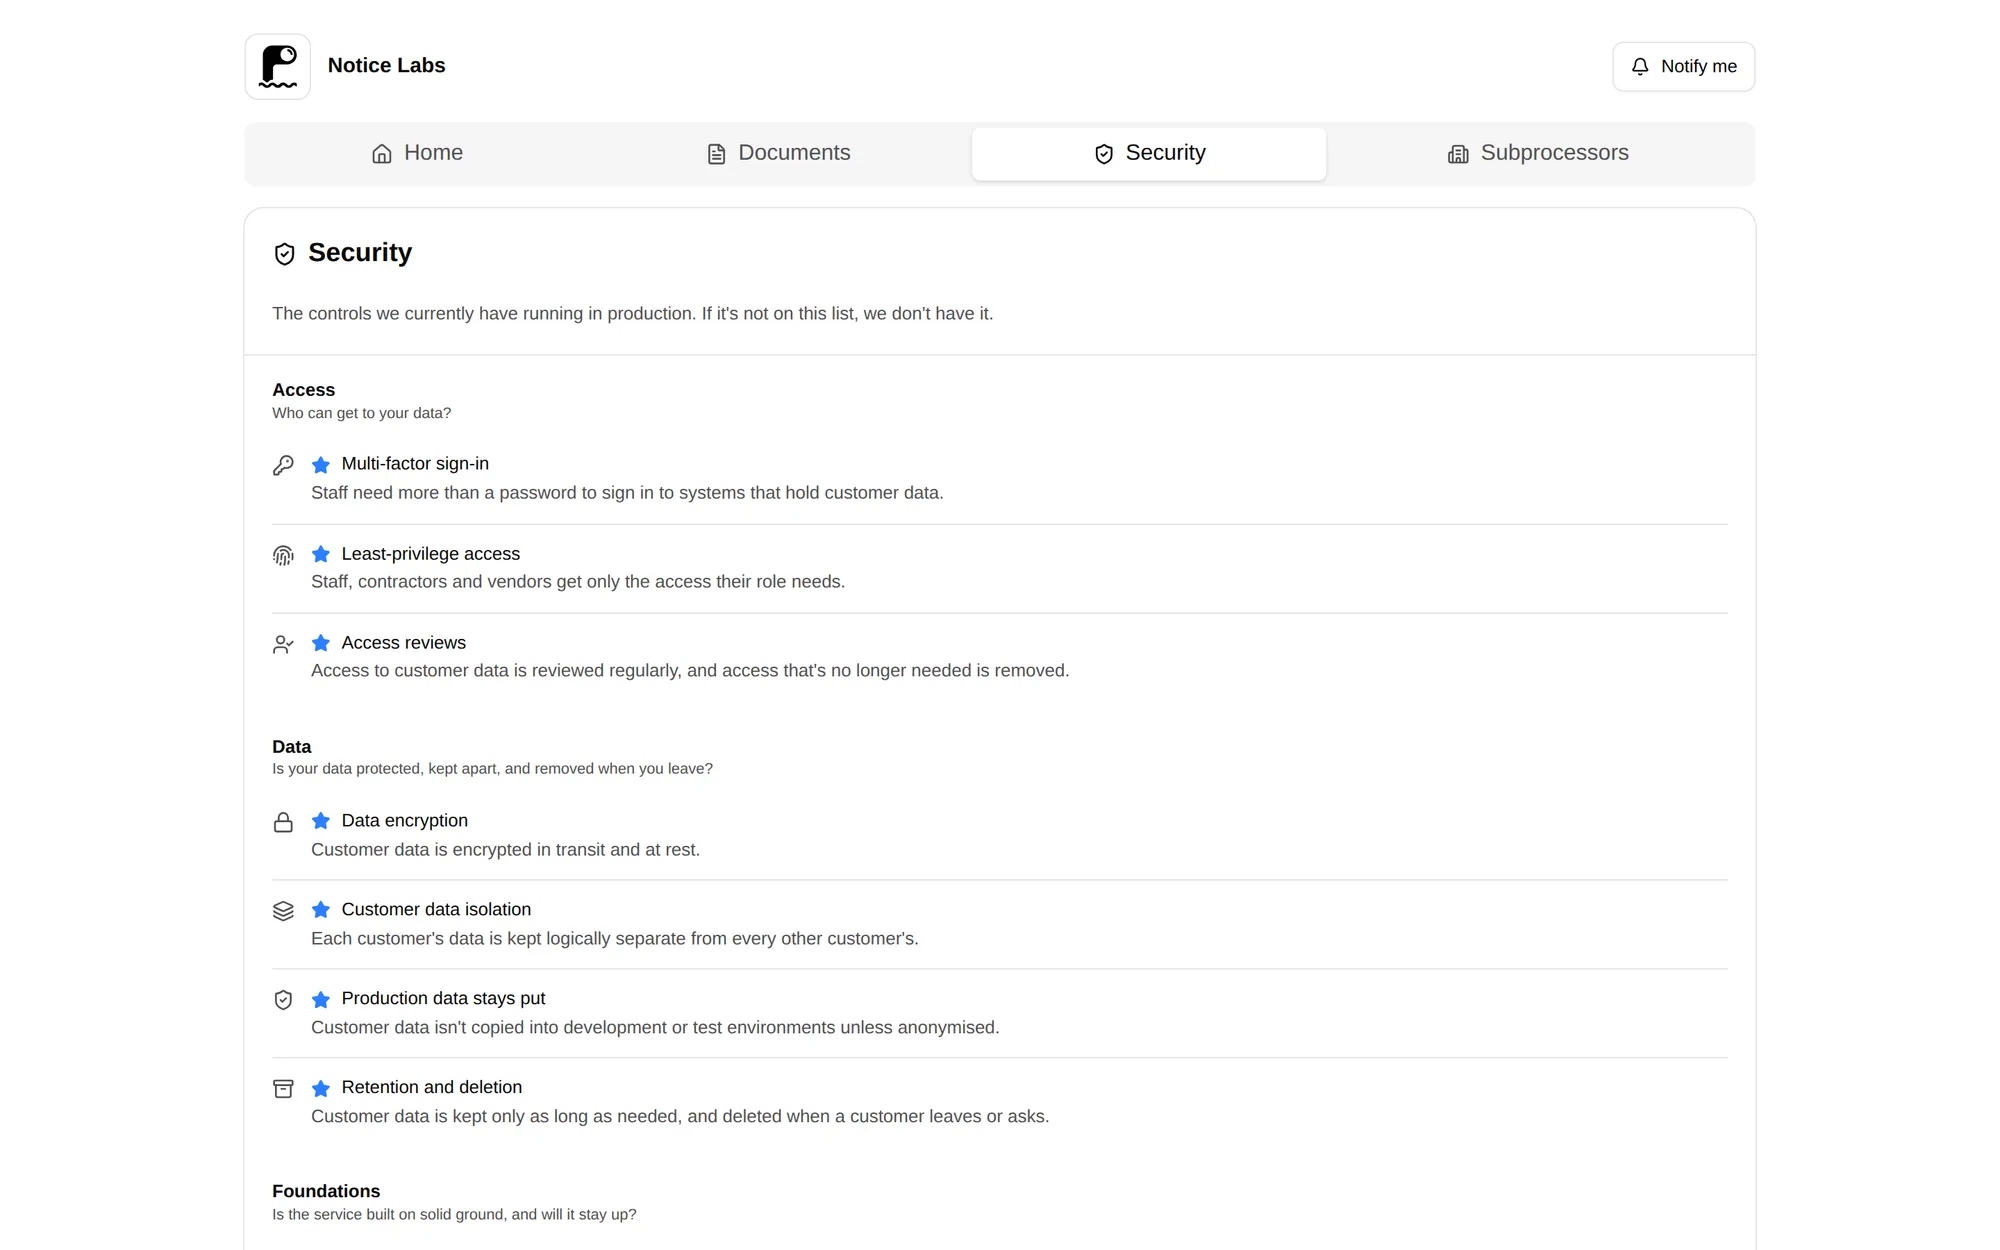Click the fingerprint icon for Least-privilege access
Viewport: 2000px width, 1250px height.
tap(283, 555)
